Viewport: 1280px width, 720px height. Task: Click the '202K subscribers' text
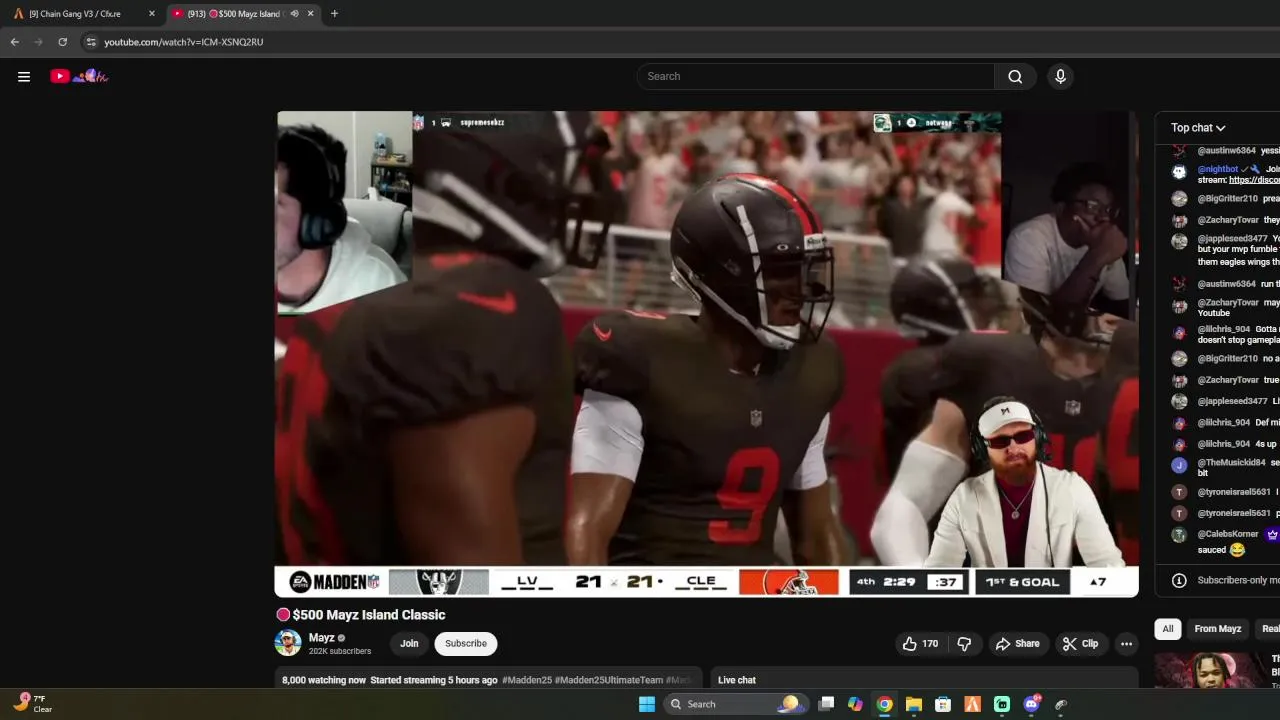340,652
